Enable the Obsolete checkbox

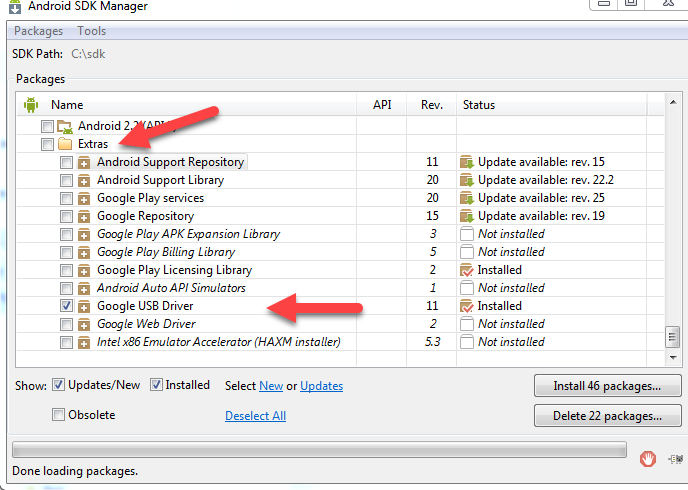[58, 415]
